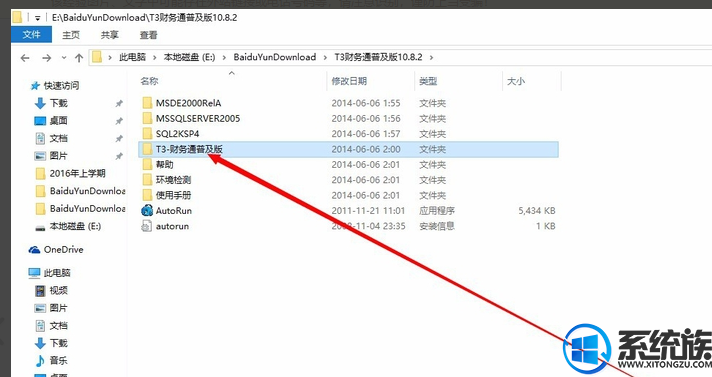Click 本地磁盘 (E:) in the address bar
This screenshot has width=712, height=377.
(x=189, y=57)
